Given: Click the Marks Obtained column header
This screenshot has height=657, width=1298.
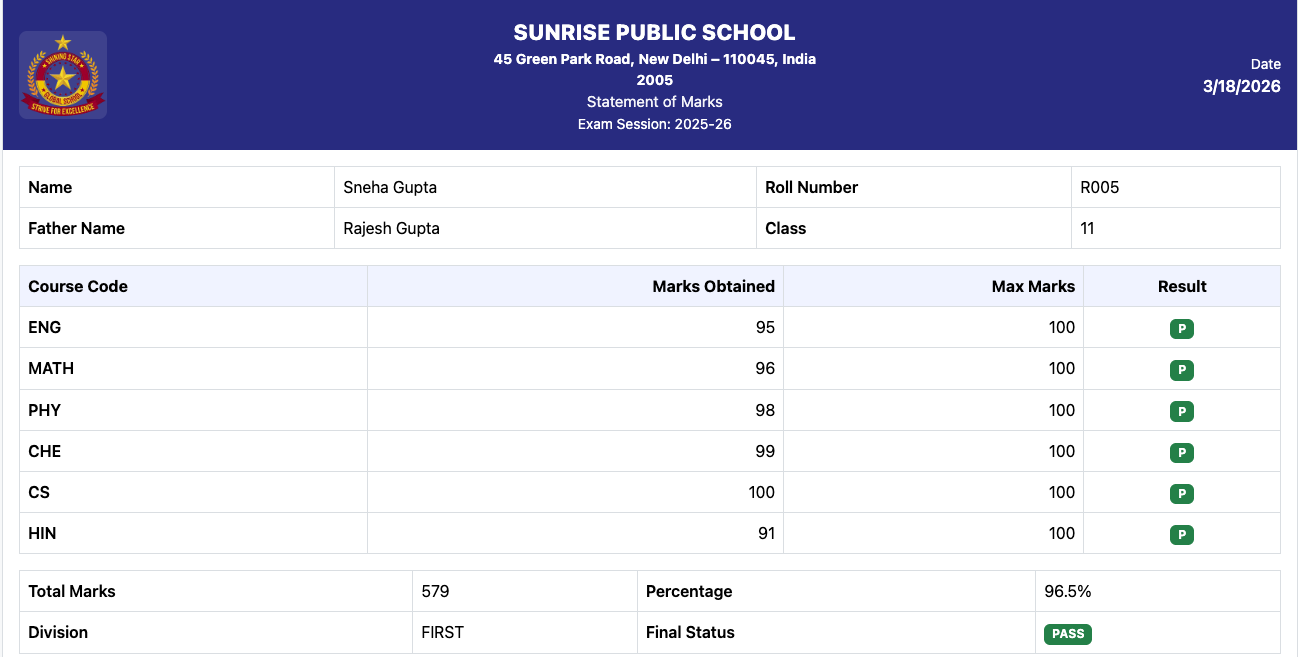Looking at the screenshot, I should click(x=713, y=286).
